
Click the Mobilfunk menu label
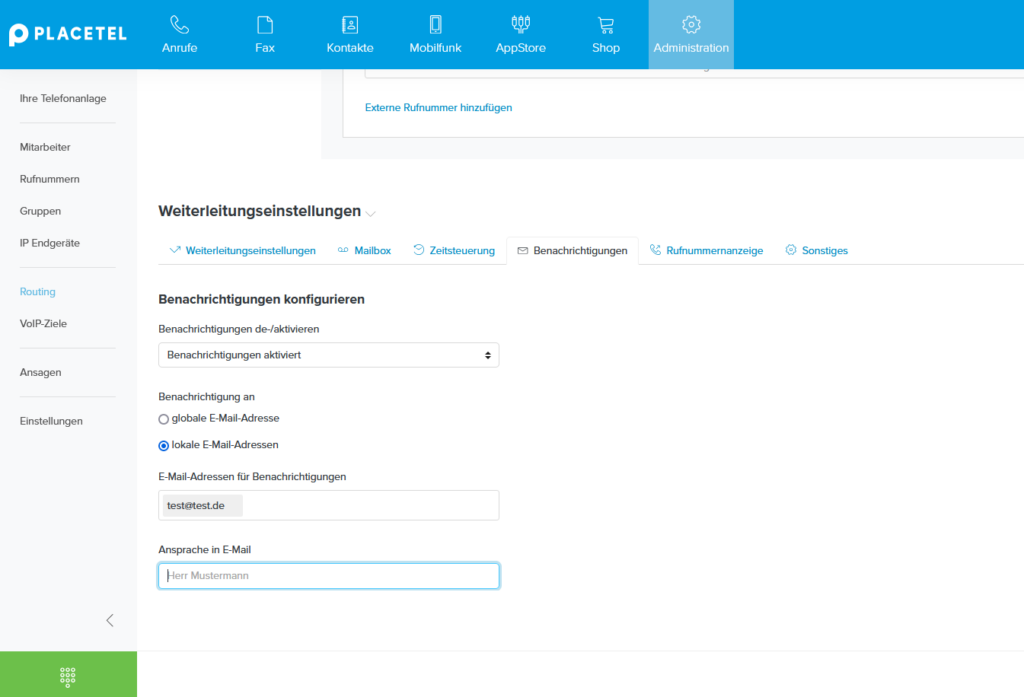pos(436,48)
